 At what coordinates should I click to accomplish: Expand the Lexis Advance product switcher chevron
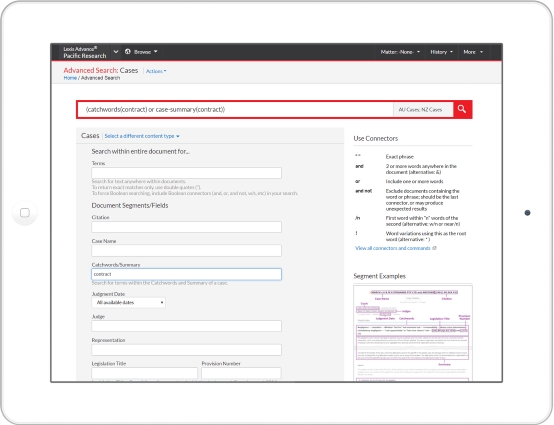click(x=116, y=52)
